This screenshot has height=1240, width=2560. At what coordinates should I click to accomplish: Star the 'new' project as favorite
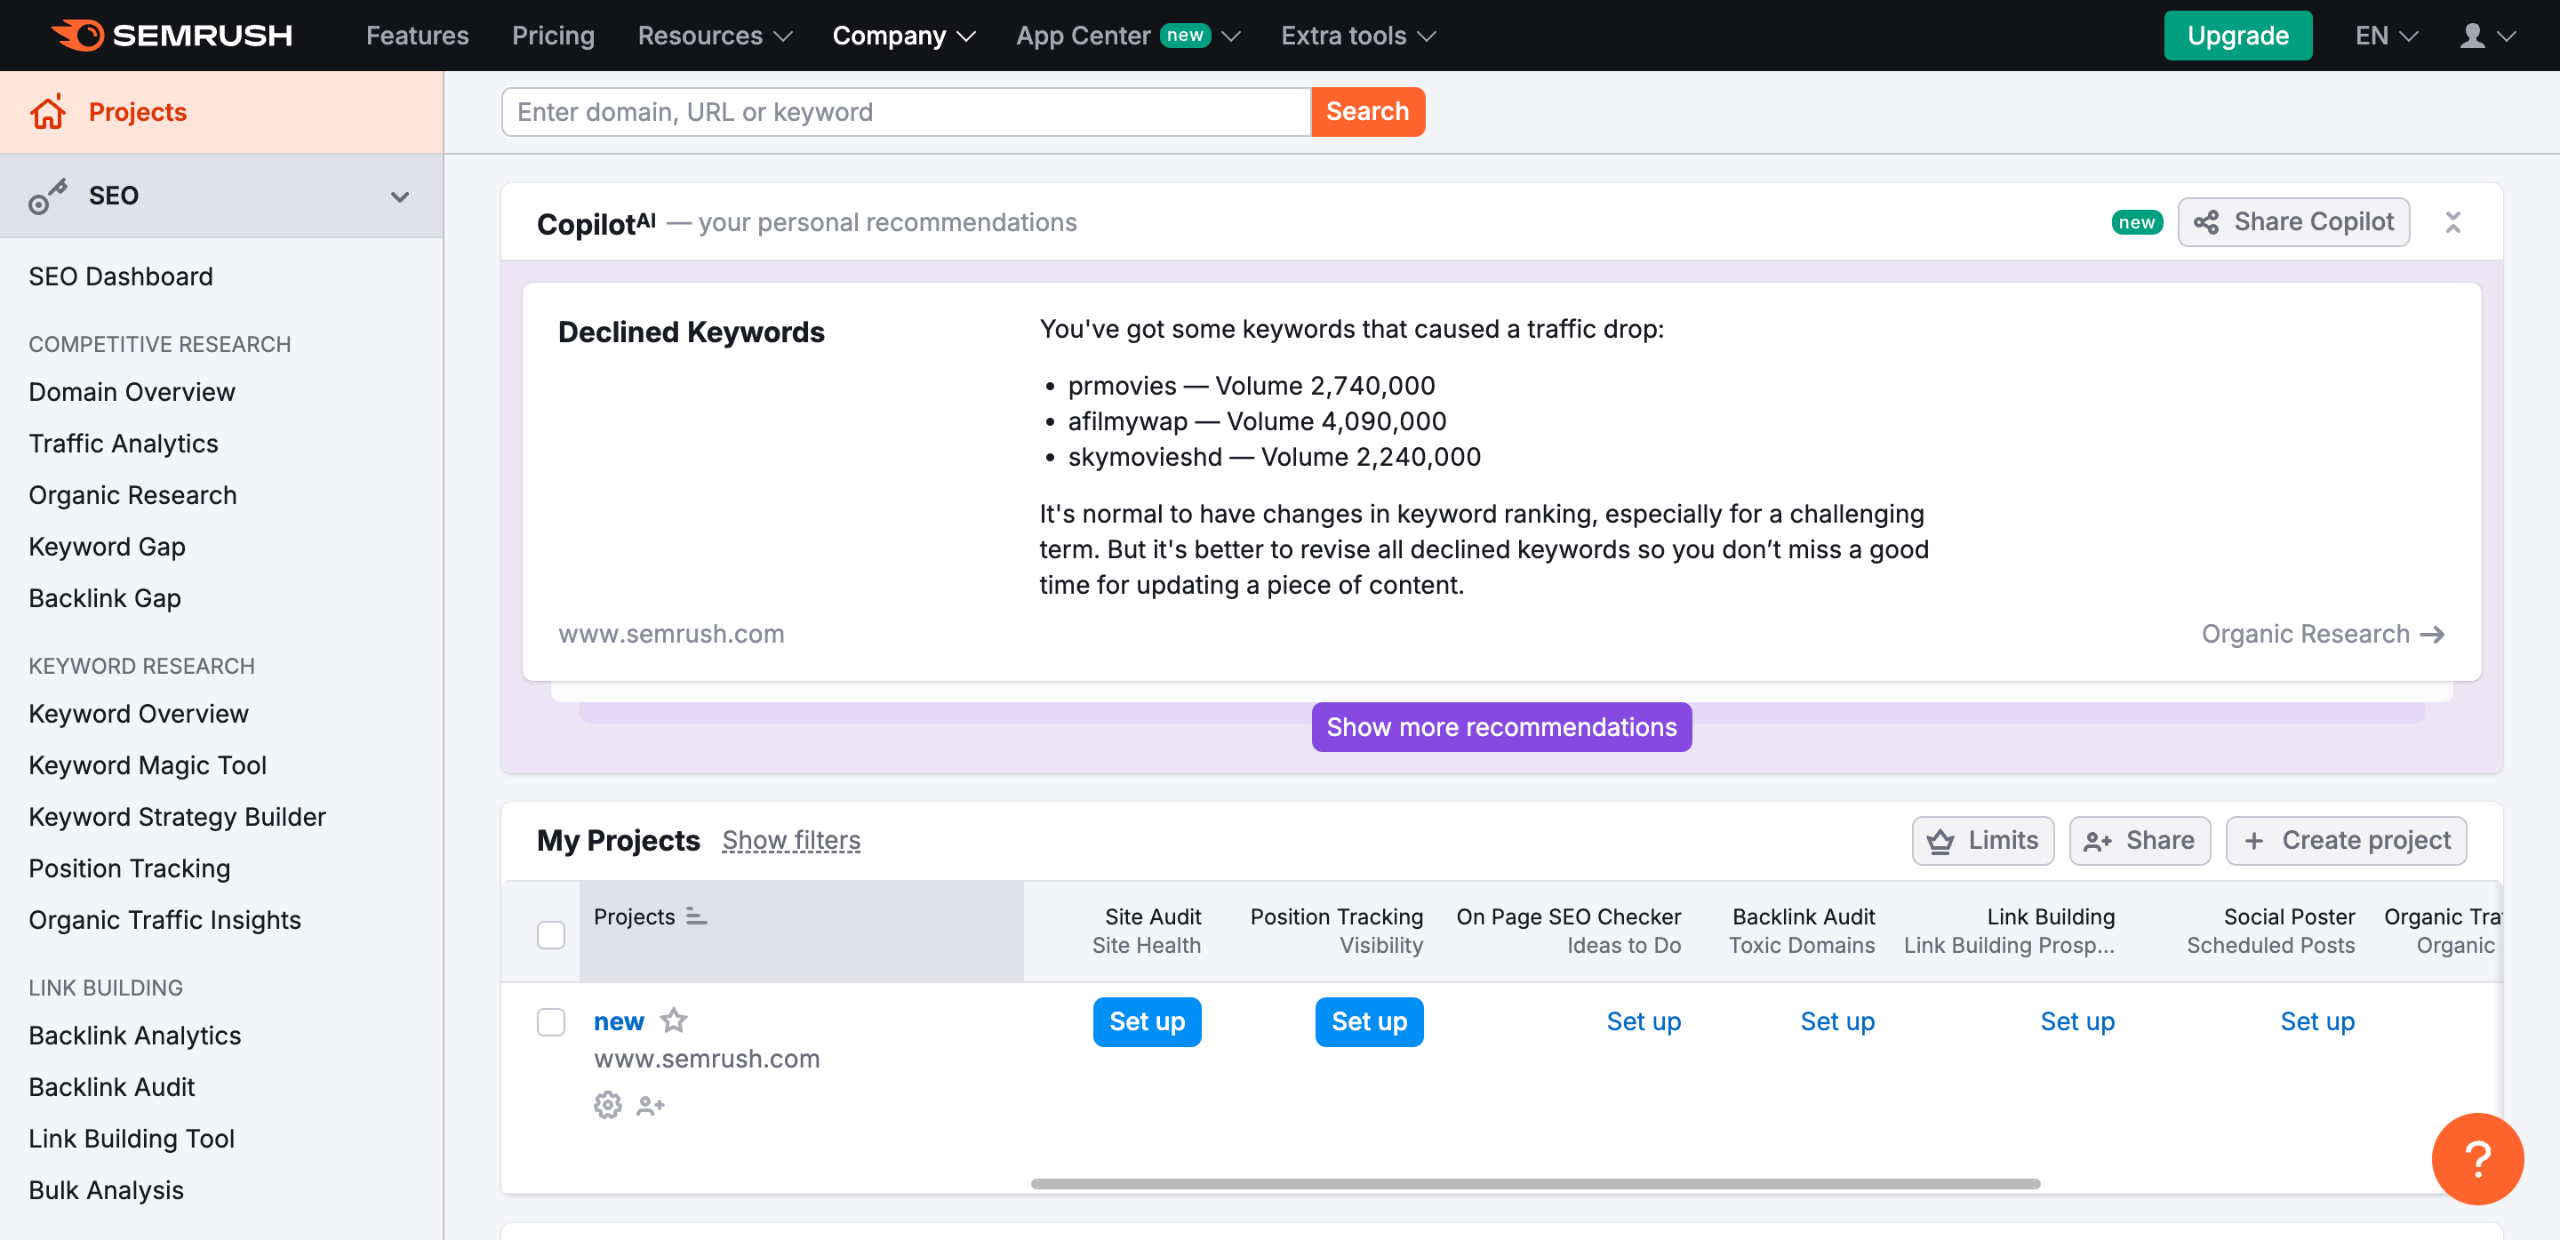[674, 1021]
